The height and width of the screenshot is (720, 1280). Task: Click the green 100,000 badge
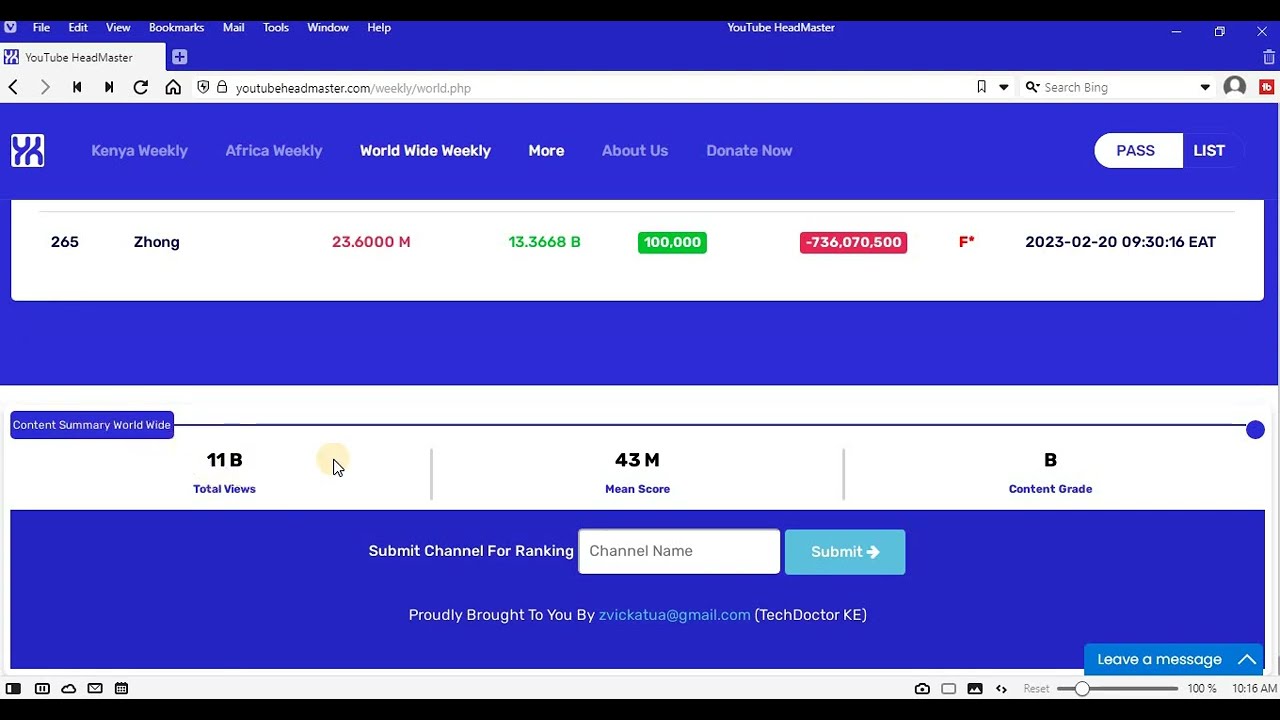[x=672, y=242]
